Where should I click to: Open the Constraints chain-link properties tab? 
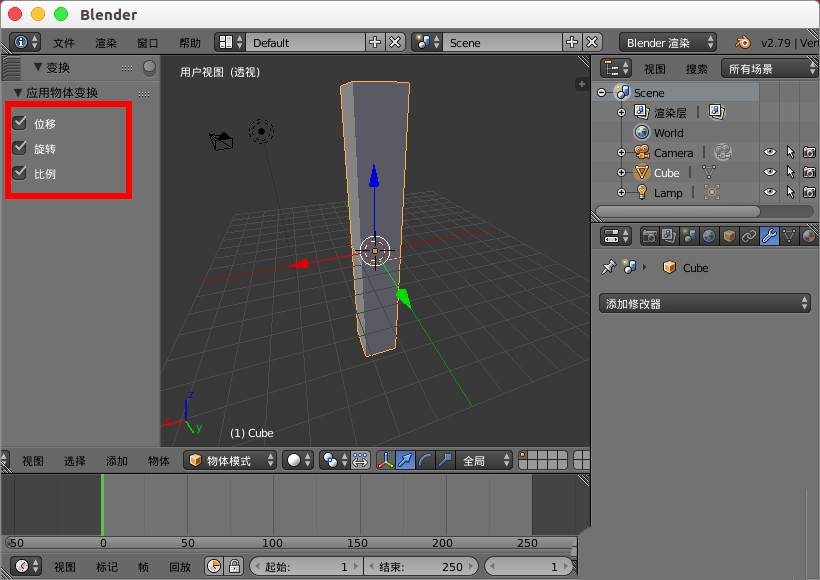pyautogui.click(x=749, y=237)
